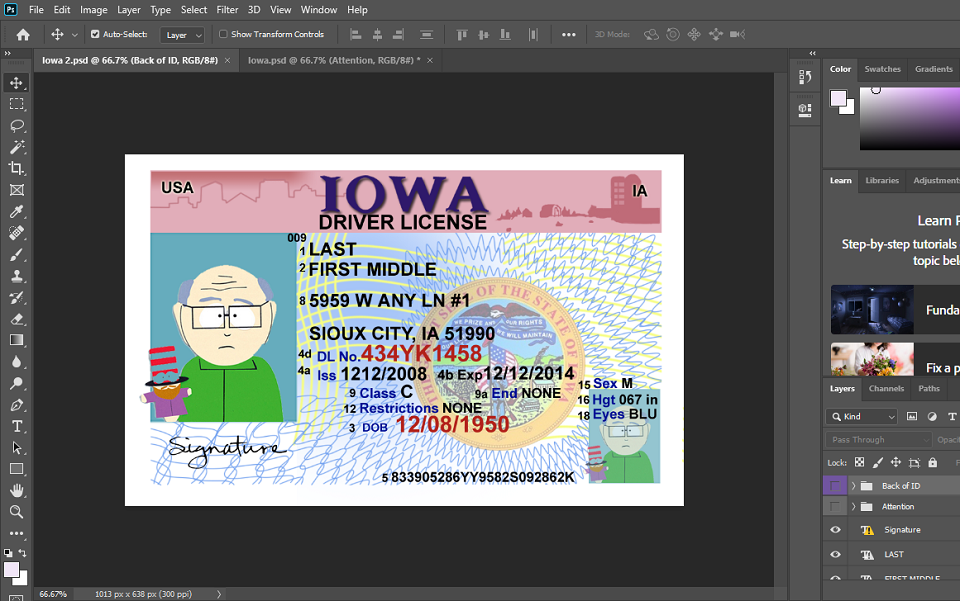960x601 pixels.
Task: Click the align horizontal centers icon
Action: pos(378,34)
